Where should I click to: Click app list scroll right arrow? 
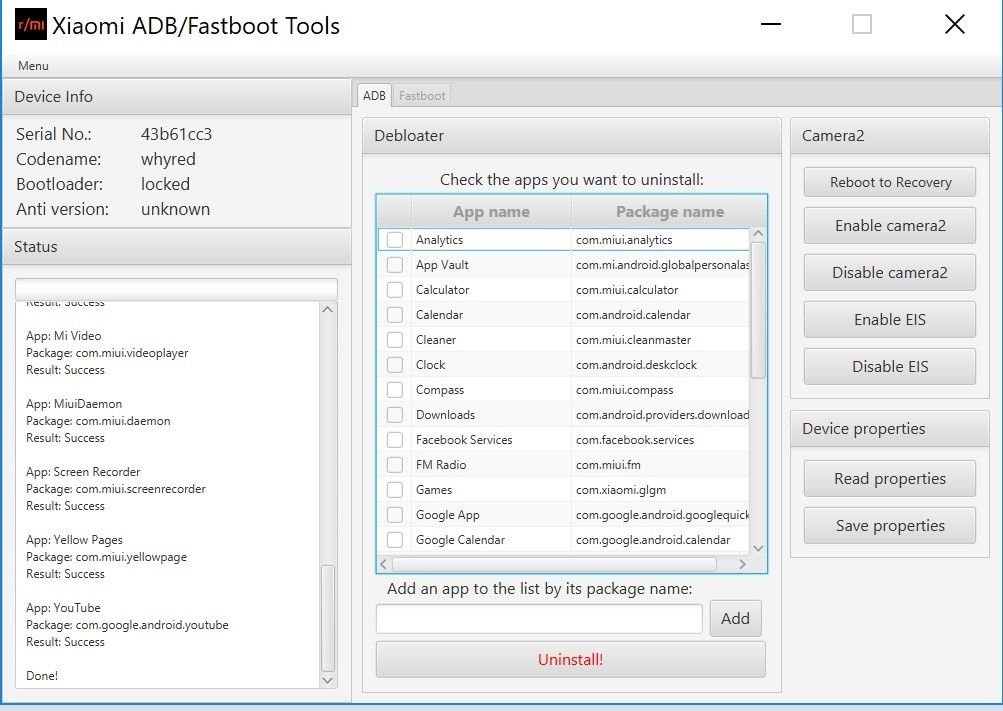pyautogui.click(x=742, y=564)
